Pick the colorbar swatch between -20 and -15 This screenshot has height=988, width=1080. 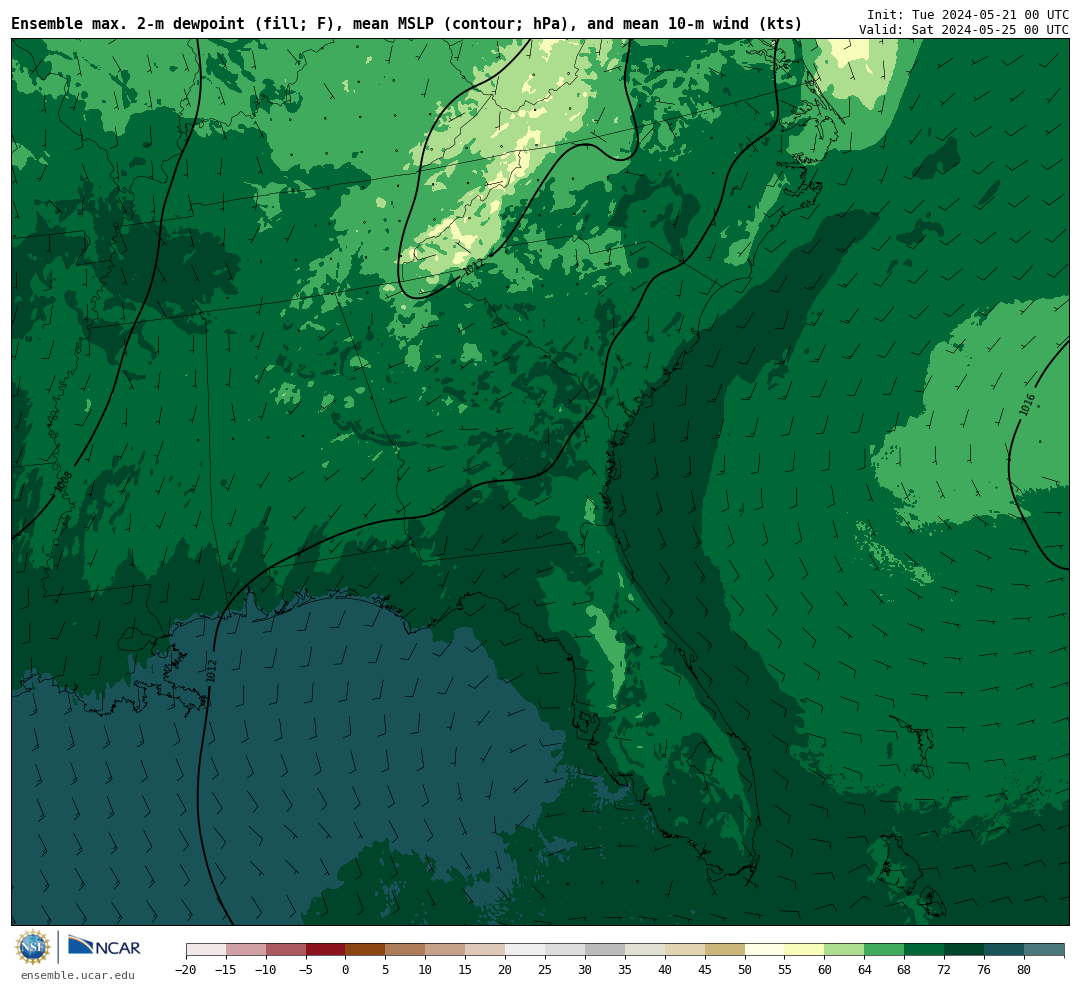(x=206, y=950)
